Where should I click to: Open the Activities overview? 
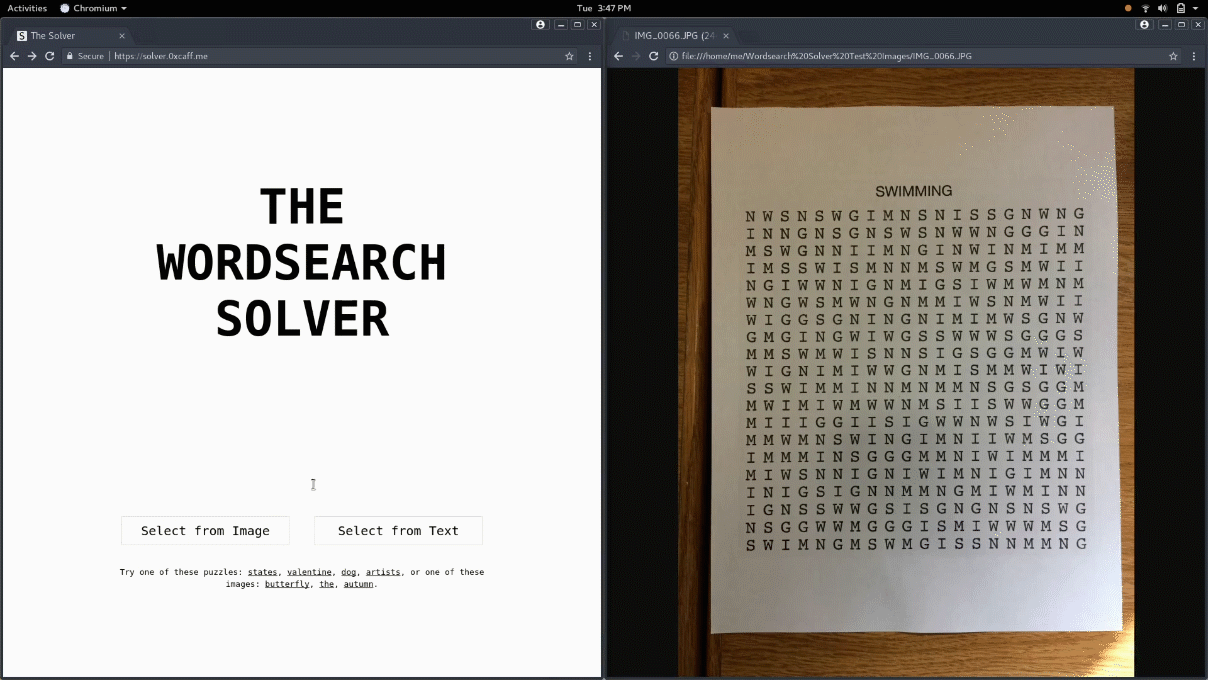pyautogui.click(x=27, y=8)
